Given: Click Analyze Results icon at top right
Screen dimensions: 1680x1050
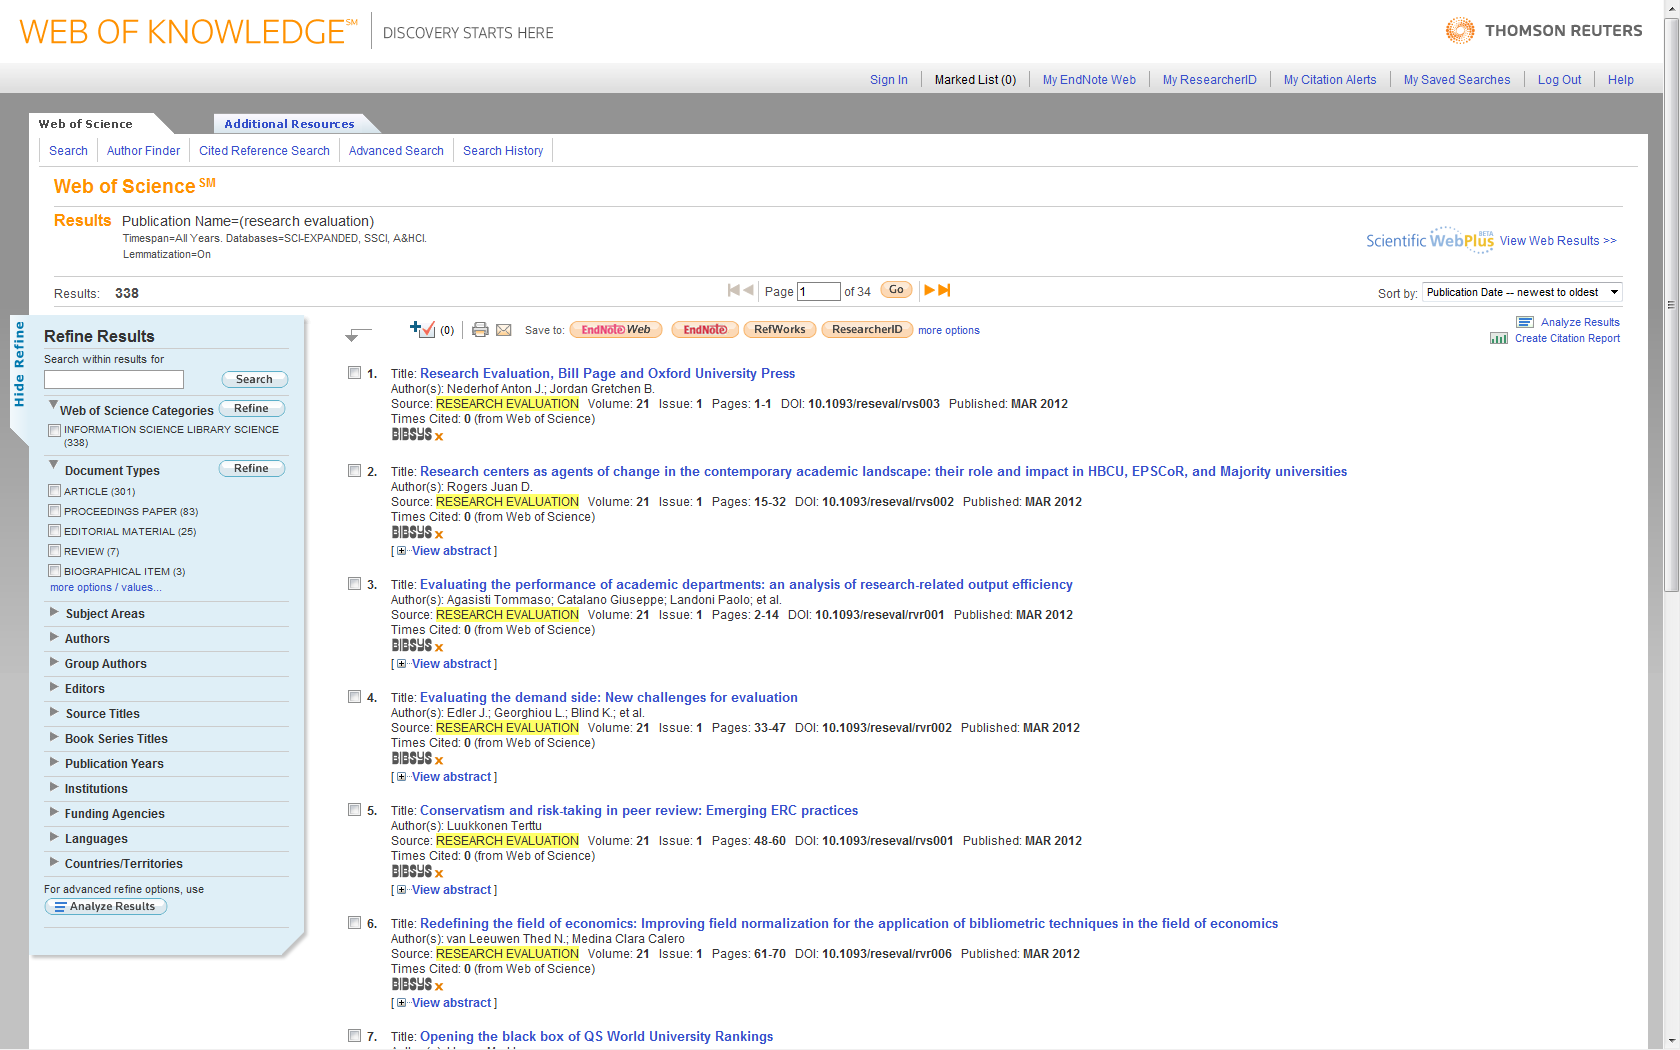Looking at the screenshot, I should tap(1525, 322).
